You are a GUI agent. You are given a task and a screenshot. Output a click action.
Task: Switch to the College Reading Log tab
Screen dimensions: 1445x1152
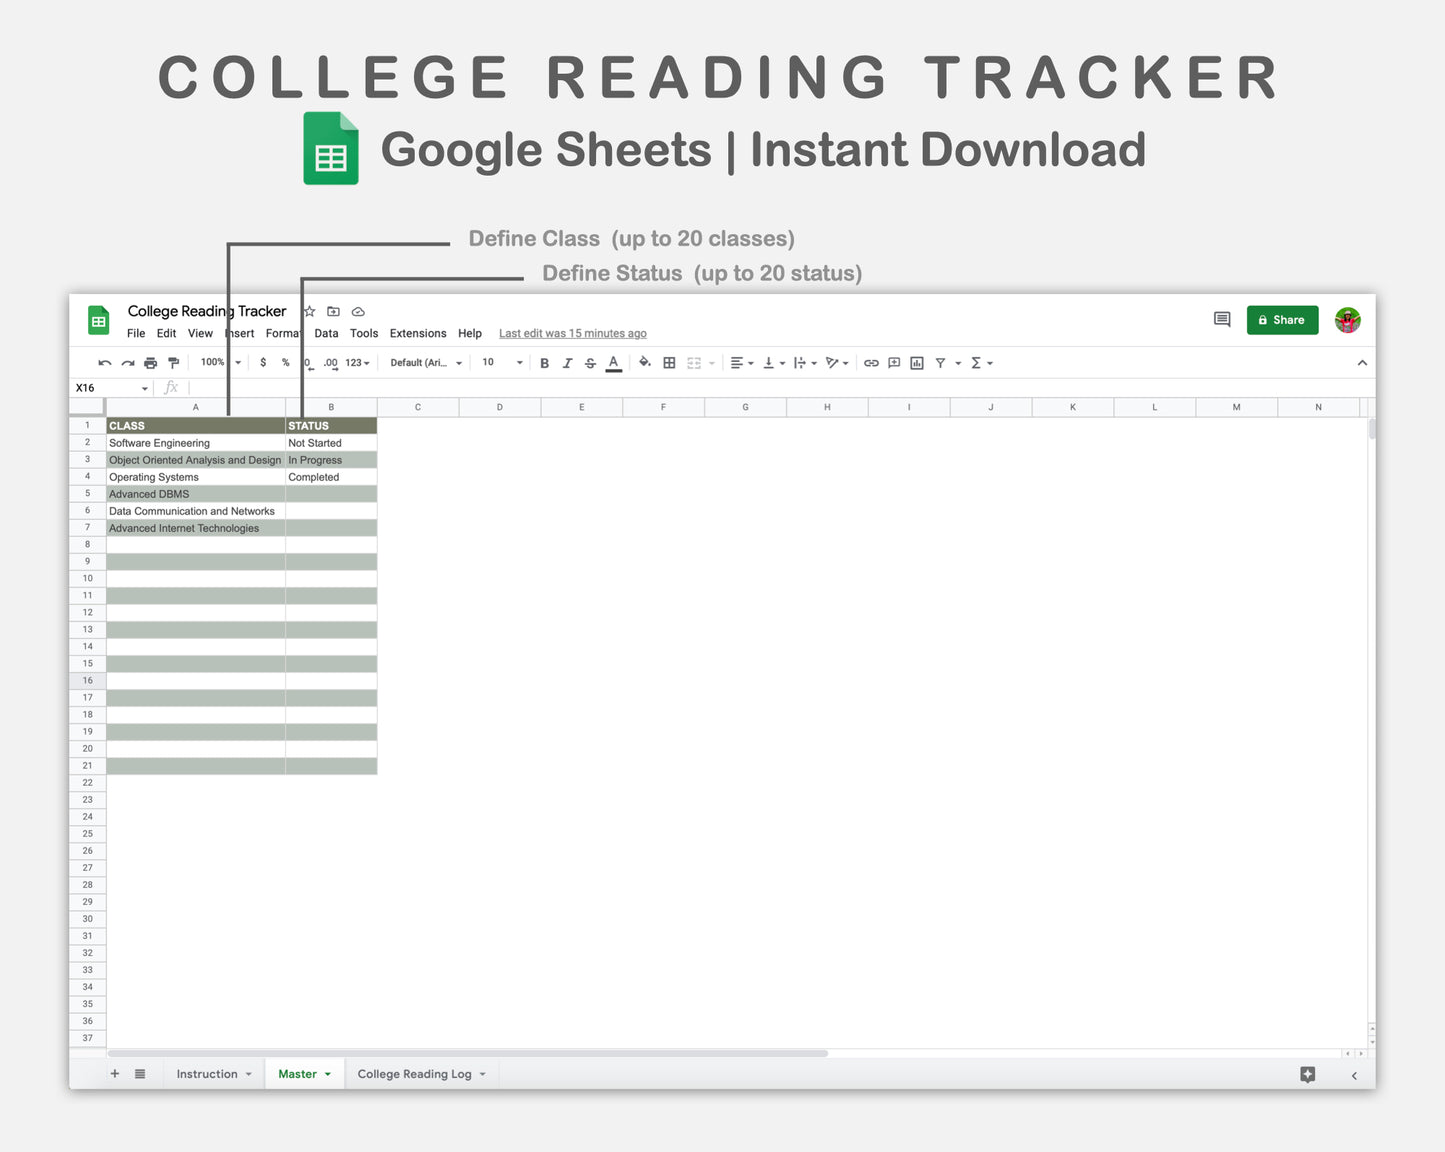415,1073
